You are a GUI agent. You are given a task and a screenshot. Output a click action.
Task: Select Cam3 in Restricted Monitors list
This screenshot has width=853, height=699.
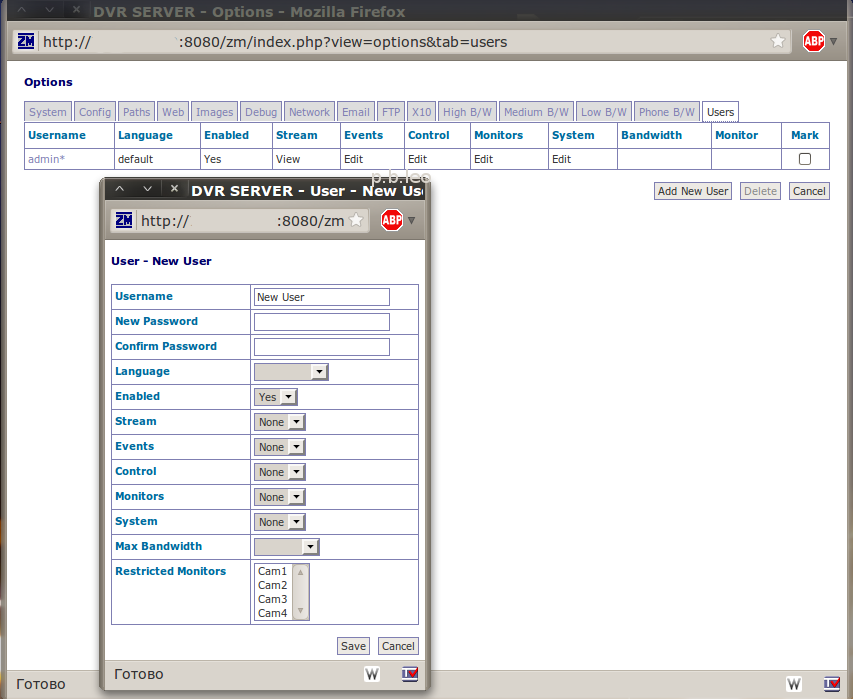(x=272, y=599)
